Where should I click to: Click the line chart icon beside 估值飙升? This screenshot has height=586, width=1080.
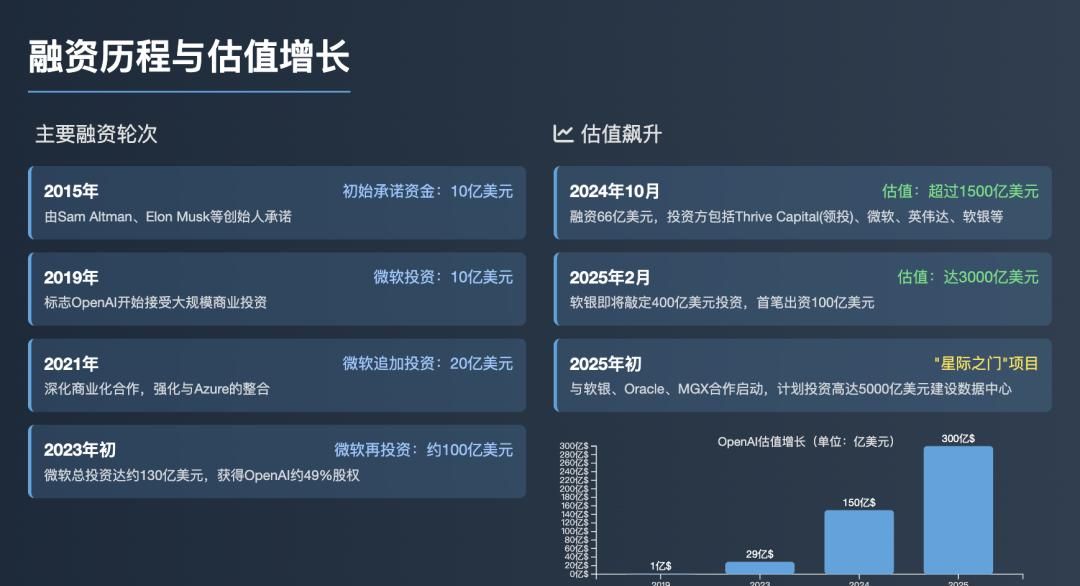point(563,133)
